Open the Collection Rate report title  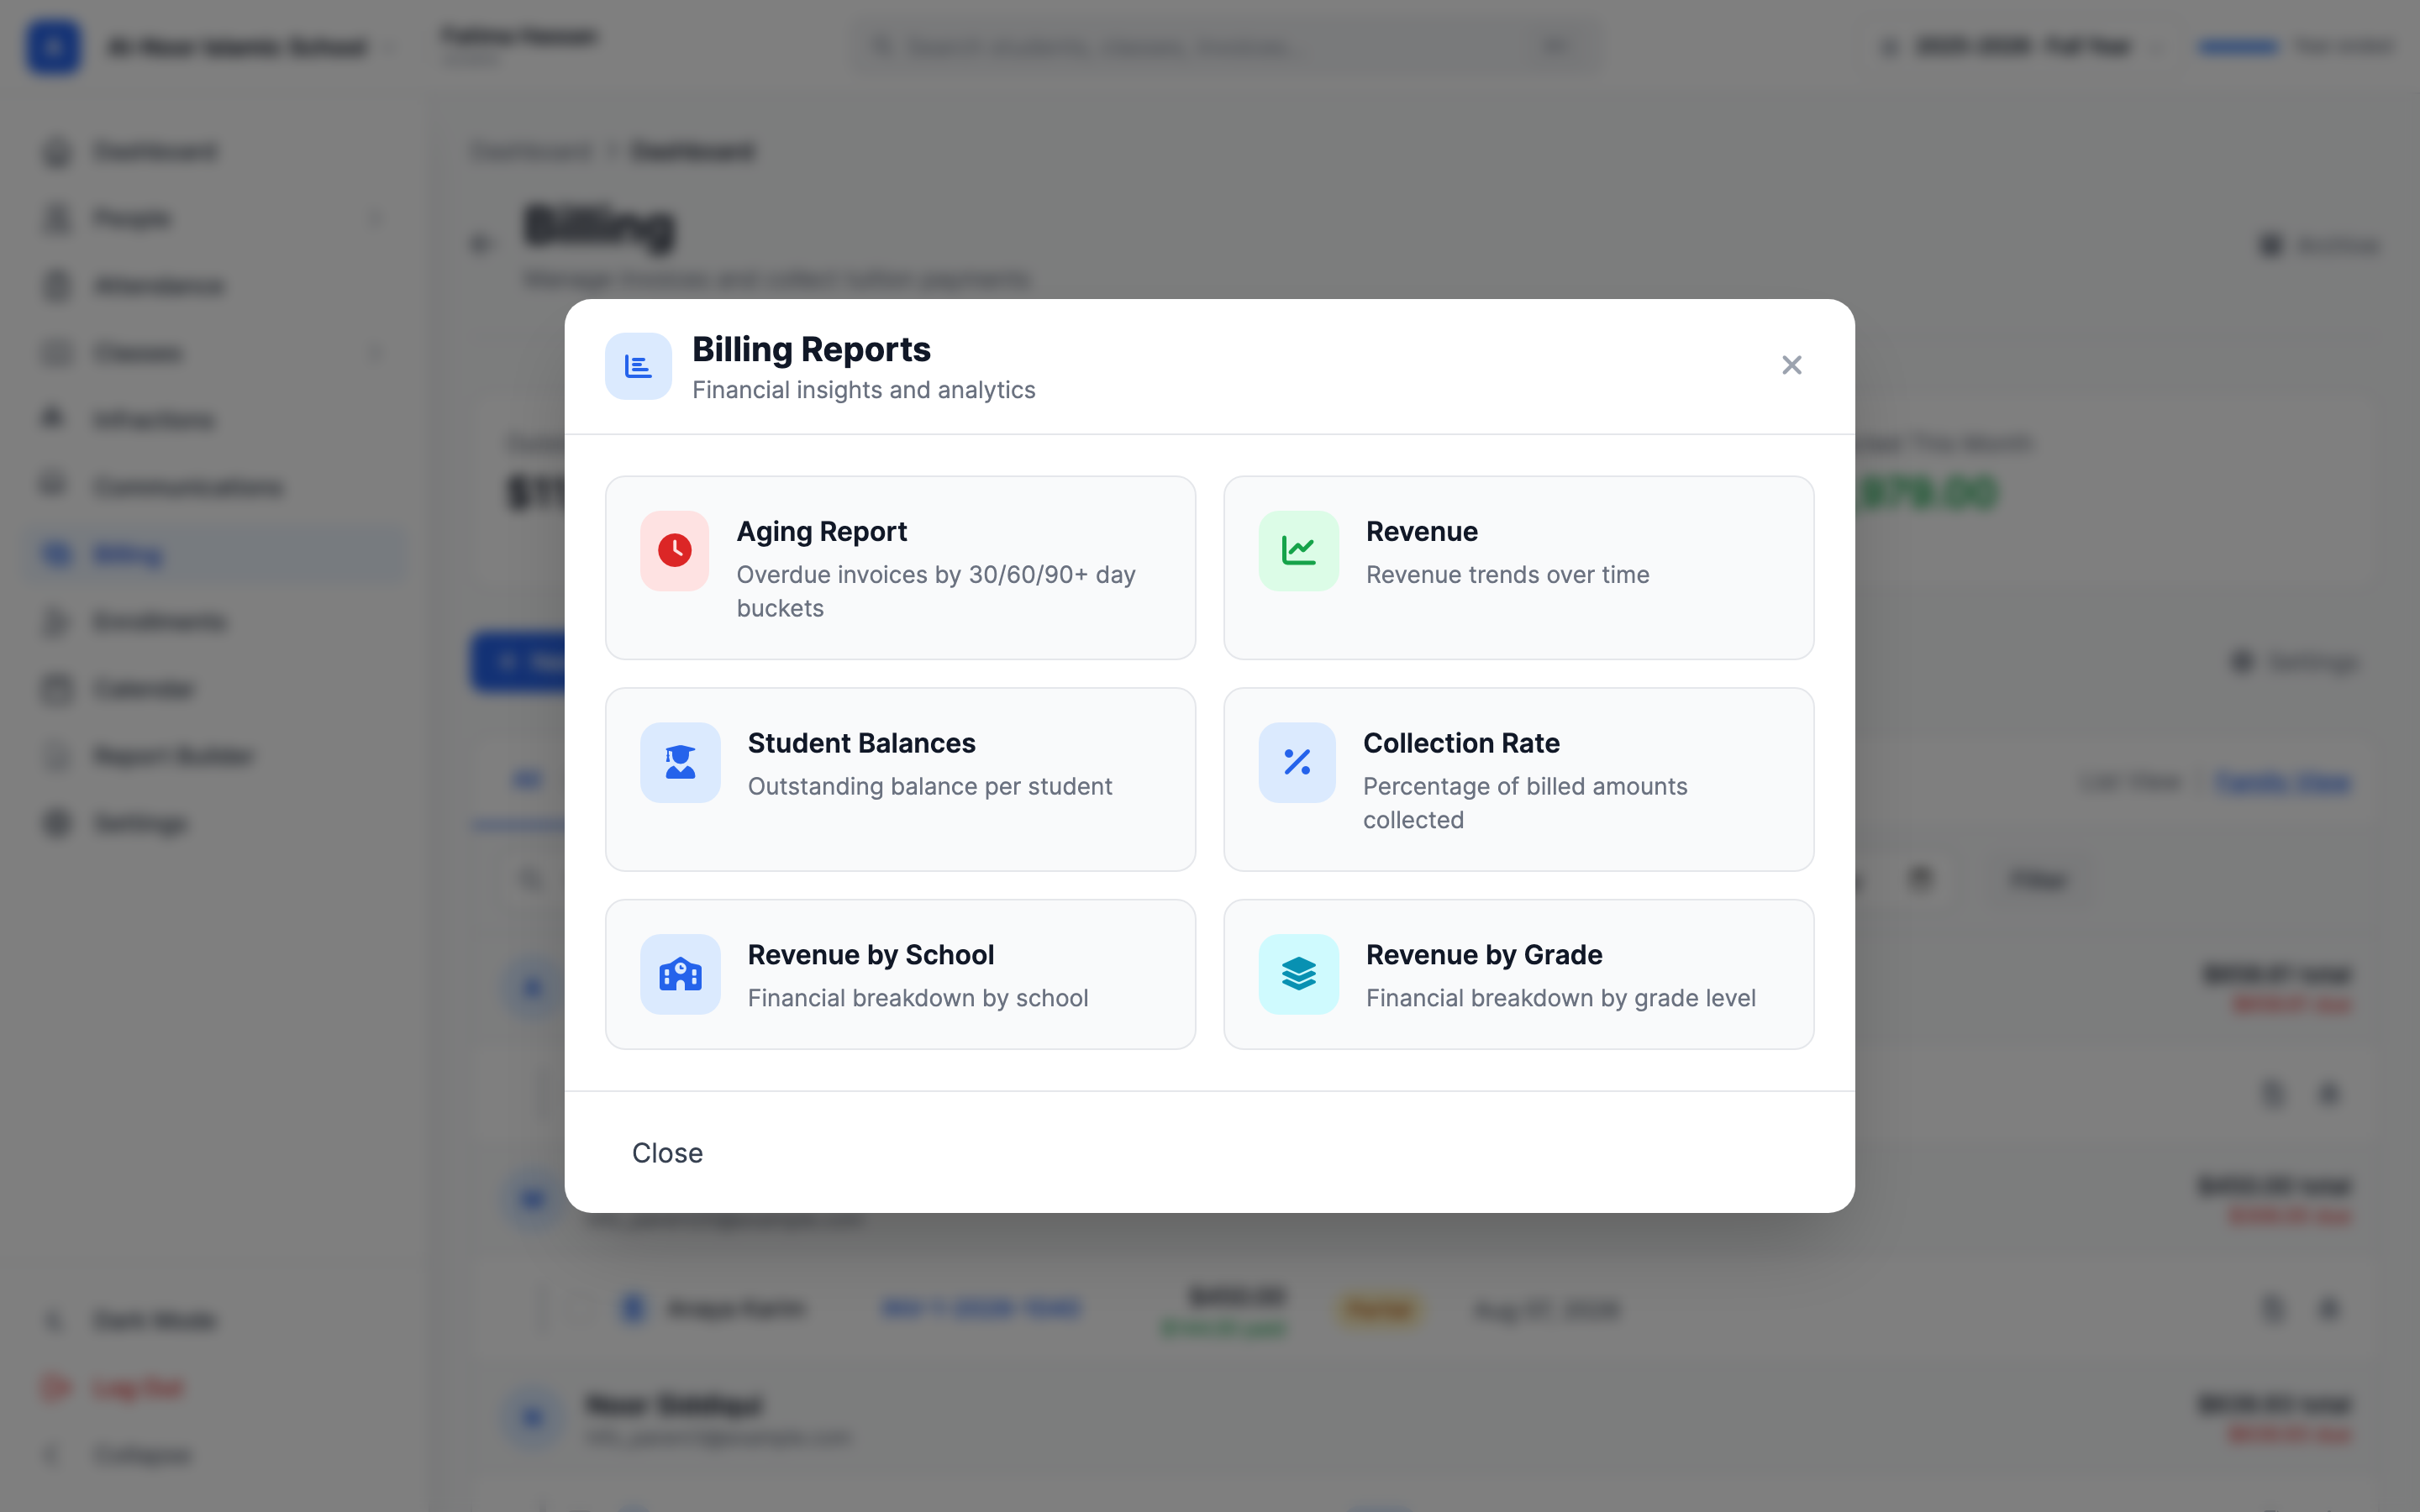click(x=1460, y=743)
